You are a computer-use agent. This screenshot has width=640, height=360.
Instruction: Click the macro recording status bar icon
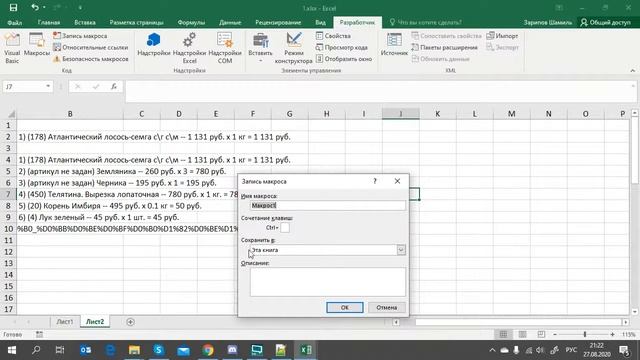pos(39,334)
